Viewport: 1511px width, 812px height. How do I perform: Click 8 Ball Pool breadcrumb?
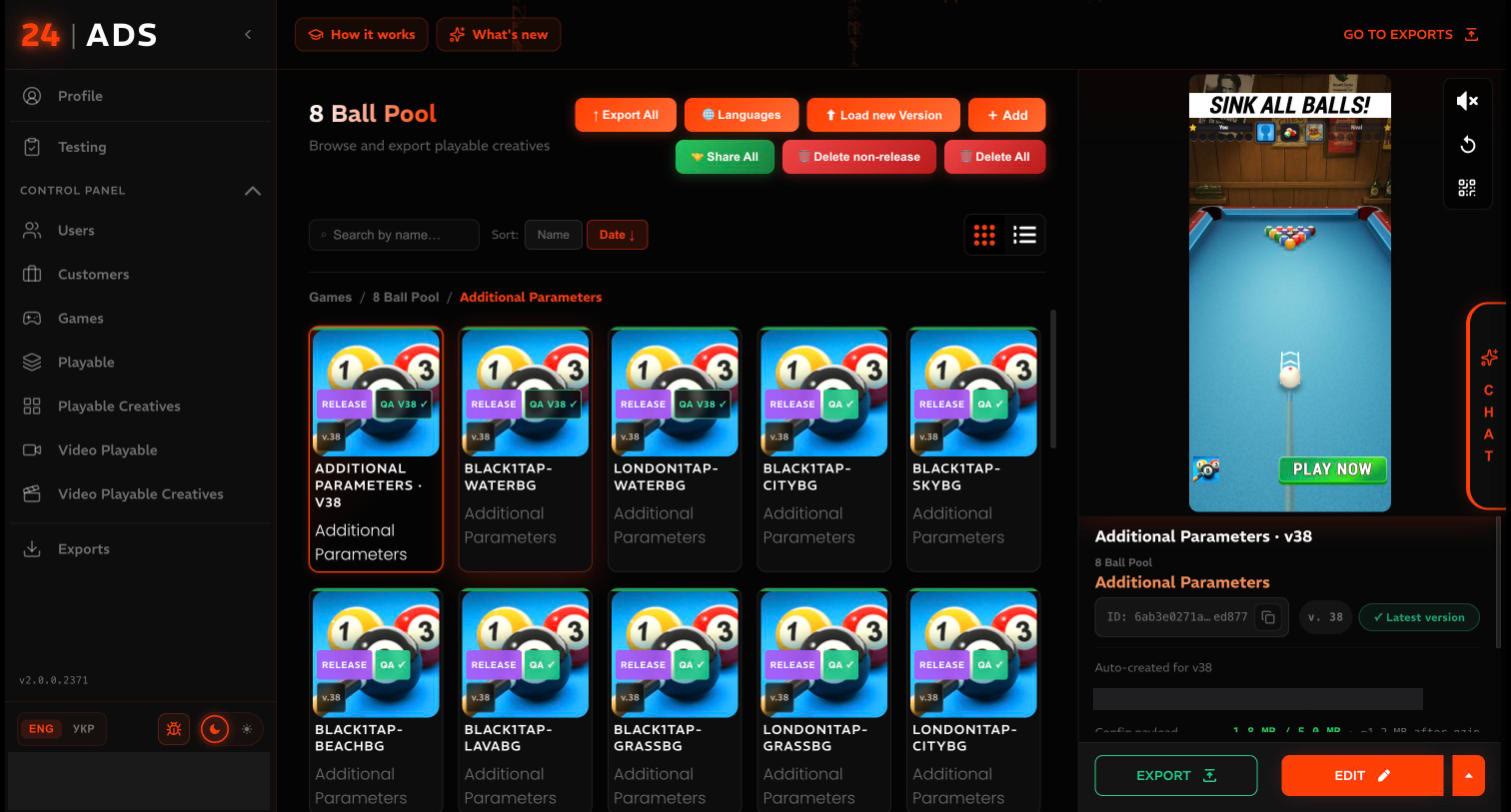405,297
